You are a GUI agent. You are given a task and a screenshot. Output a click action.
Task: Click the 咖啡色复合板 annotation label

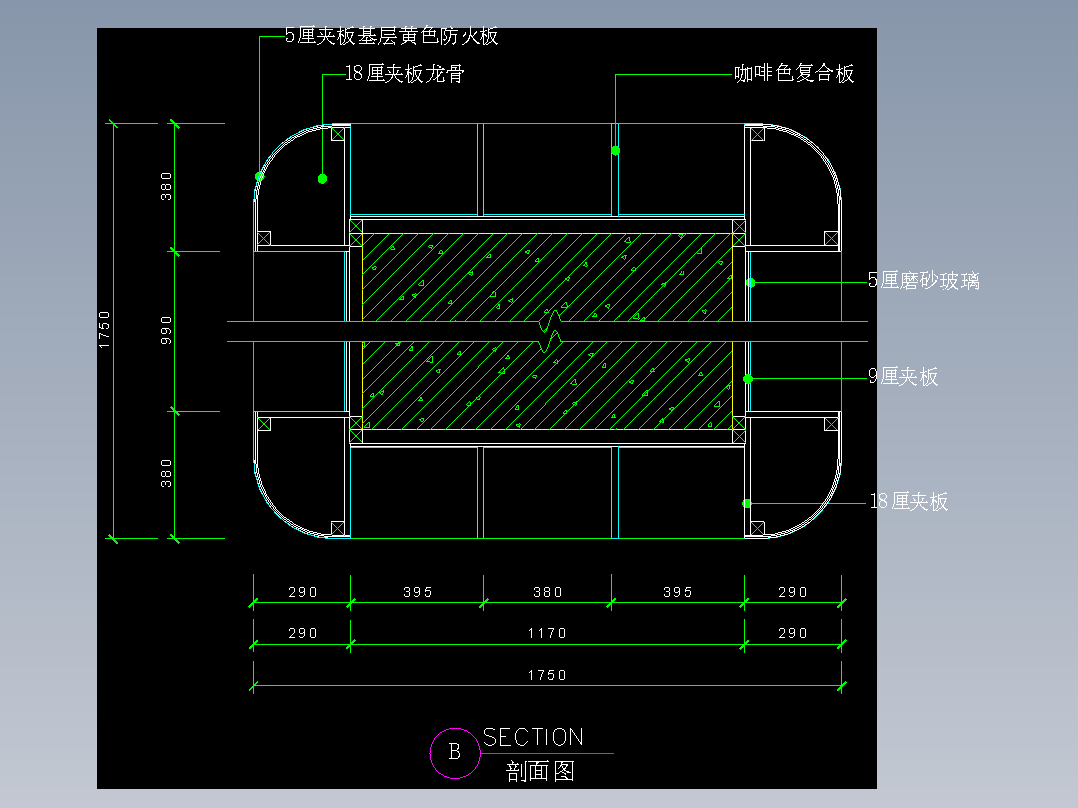click(794, 73)
